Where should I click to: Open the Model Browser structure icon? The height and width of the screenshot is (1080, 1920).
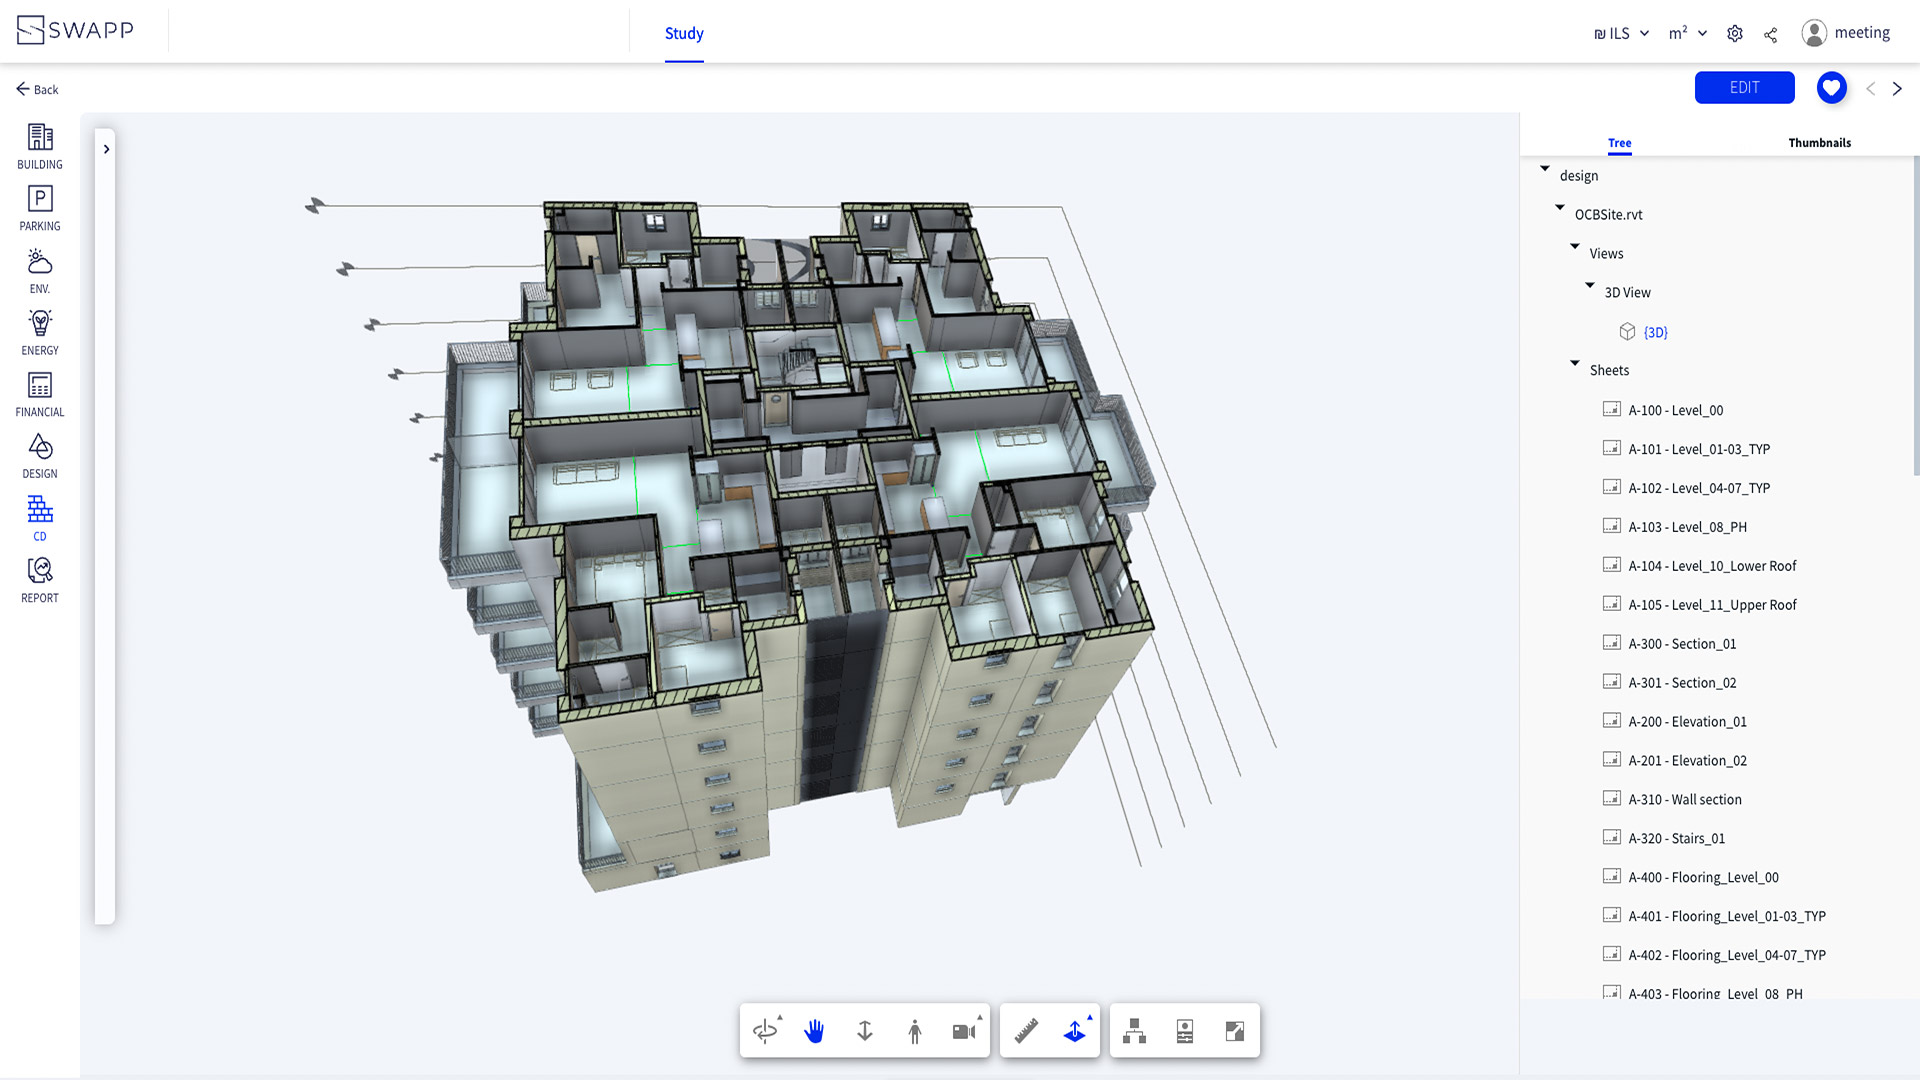coord(1134,1031)
